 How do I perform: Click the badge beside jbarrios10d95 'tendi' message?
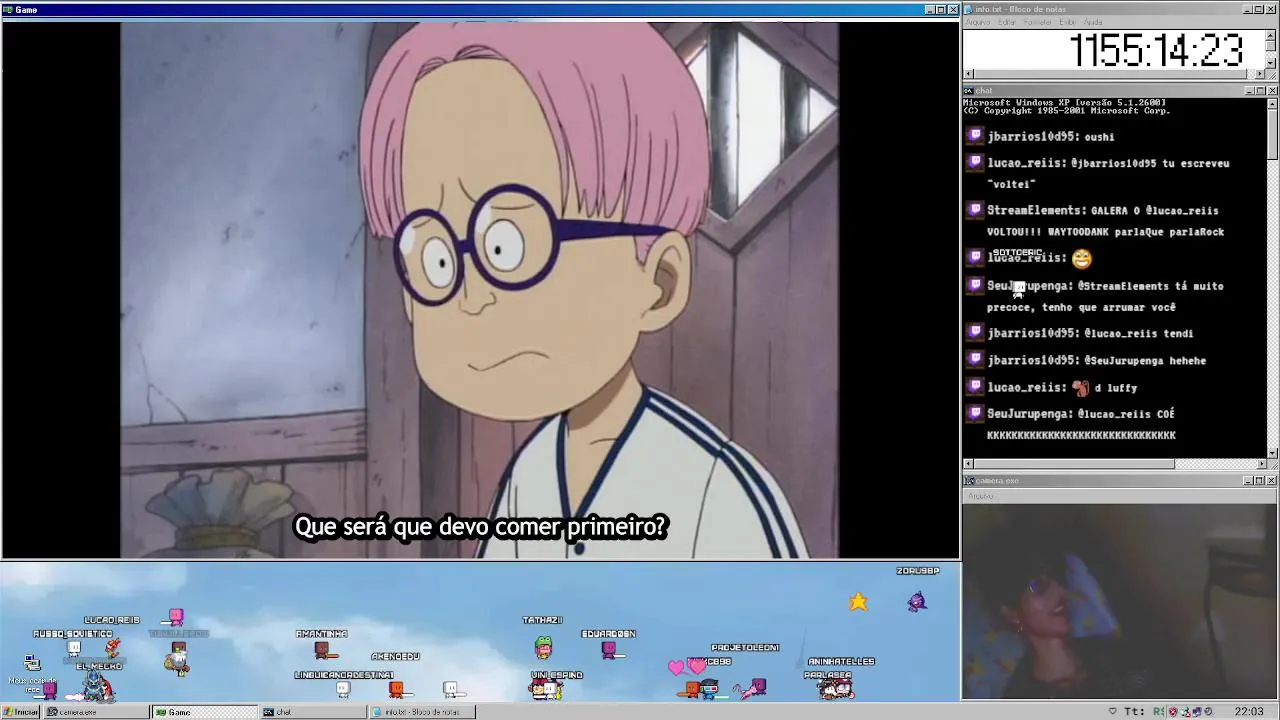[975, 332]
